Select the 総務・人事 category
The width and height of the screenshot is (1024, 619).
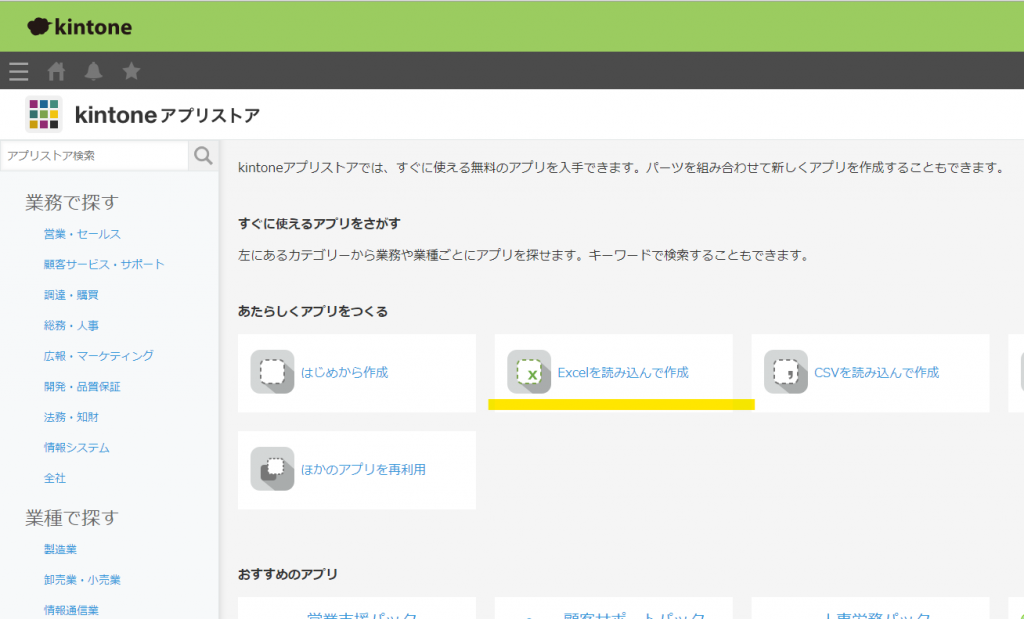[71, 325]
